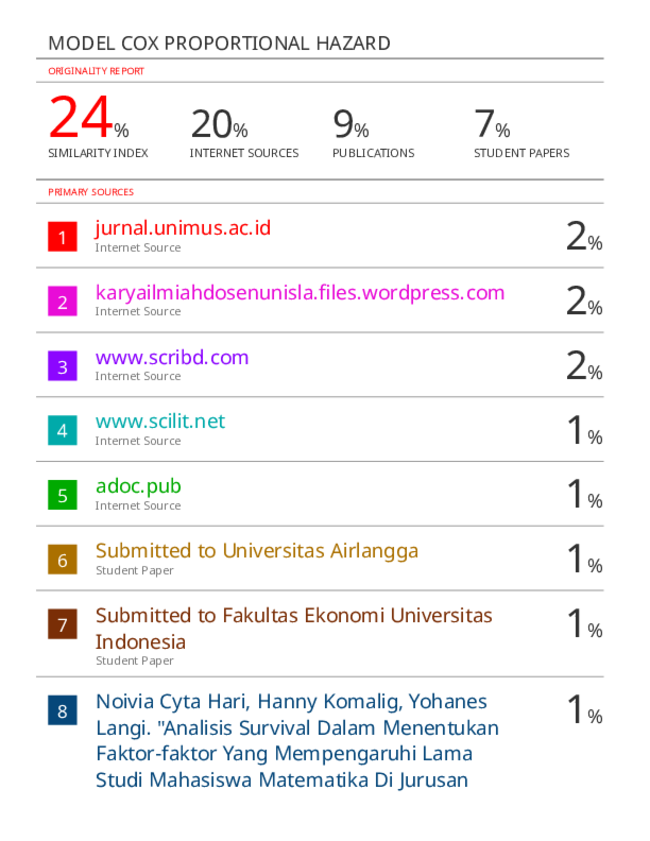650x841 pixels.
Task: Click the 20% internet sources figure
Action: point(219,124)
